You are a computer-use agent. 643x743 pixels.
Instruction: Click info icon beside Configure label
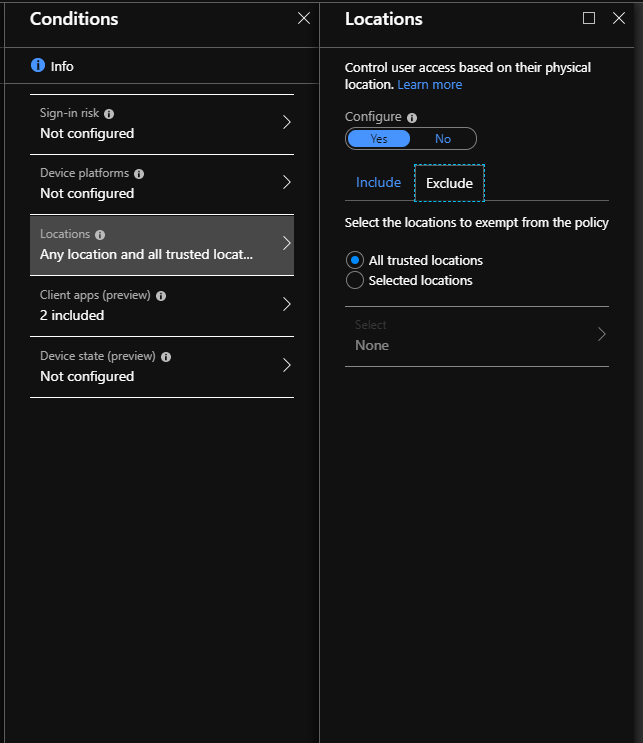pyautogui.click(x=412, y=118)
